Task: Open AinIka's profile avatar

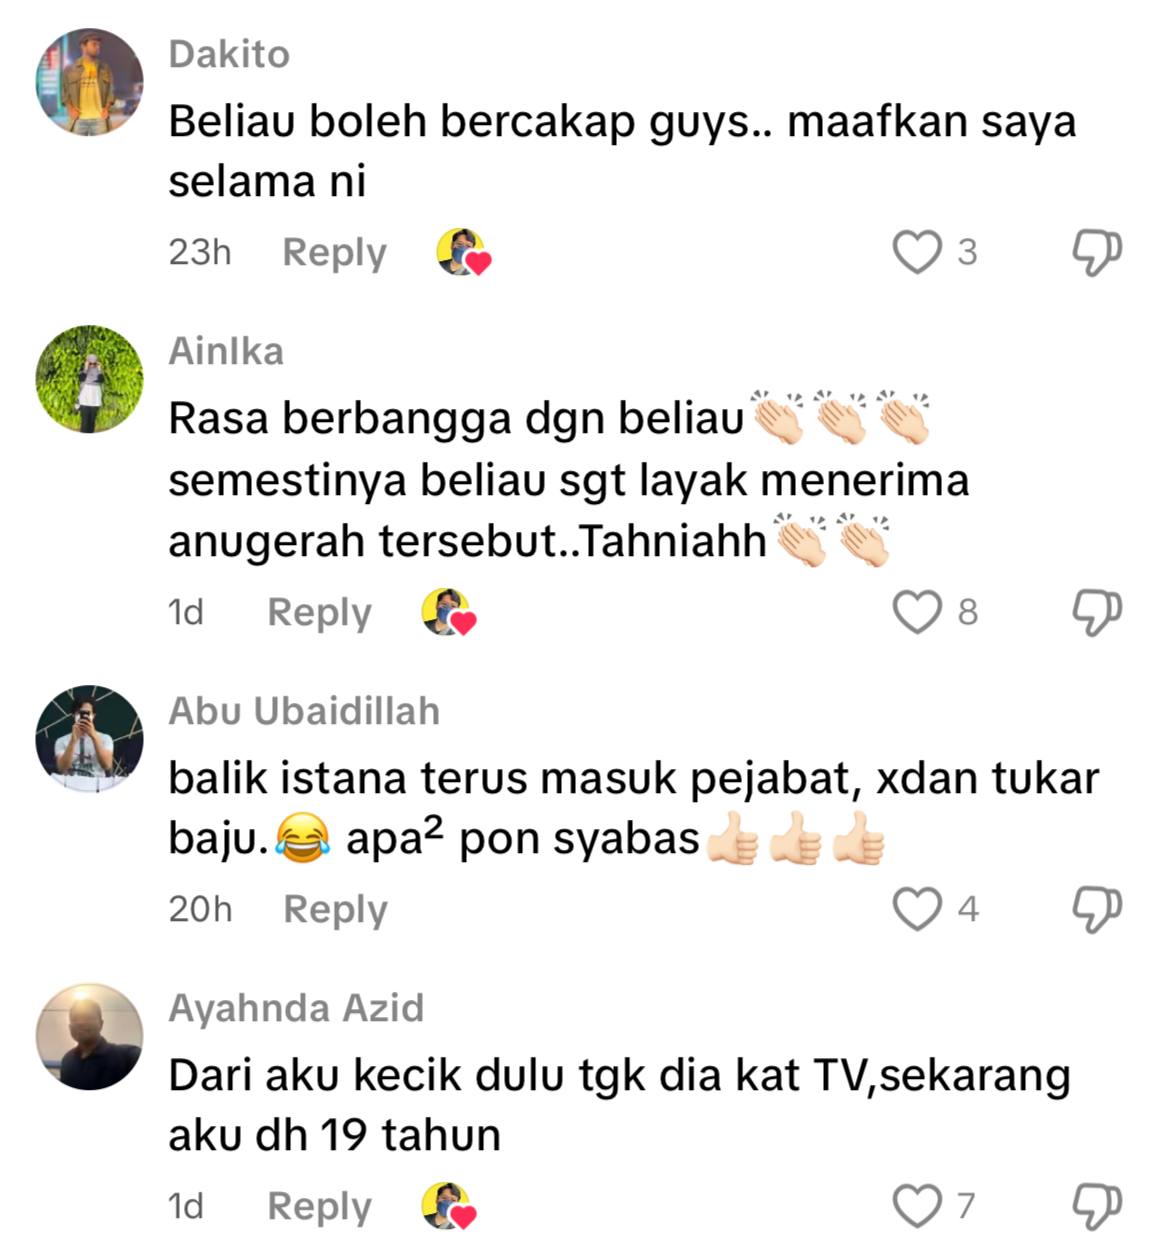Action: tap(90, 379)
